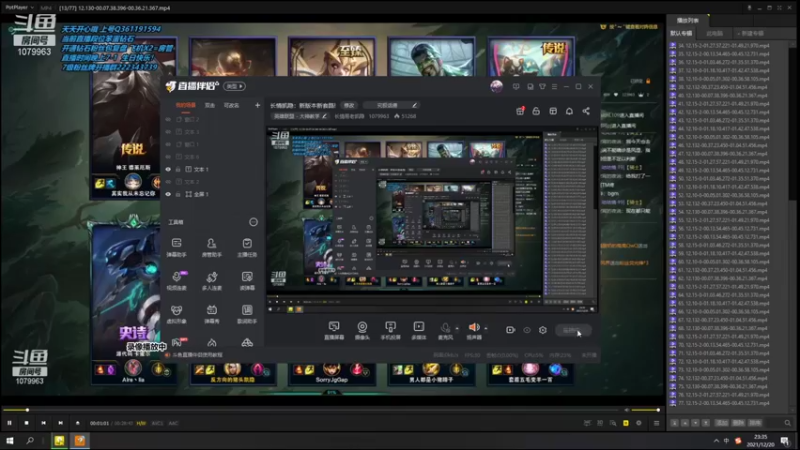Viewport: 800px width, 450px height.
Task: Open the 歌词助手 tool
Action: (247, 314)
